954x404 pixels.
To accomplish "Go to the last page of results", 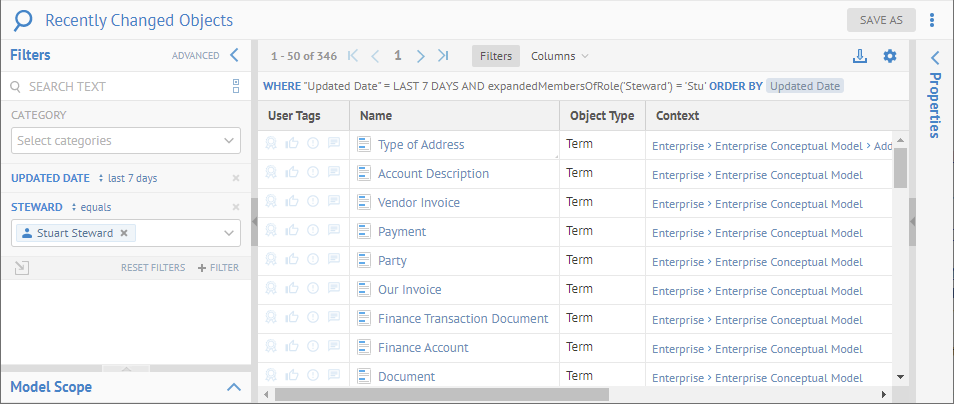I will coord(443,56).
